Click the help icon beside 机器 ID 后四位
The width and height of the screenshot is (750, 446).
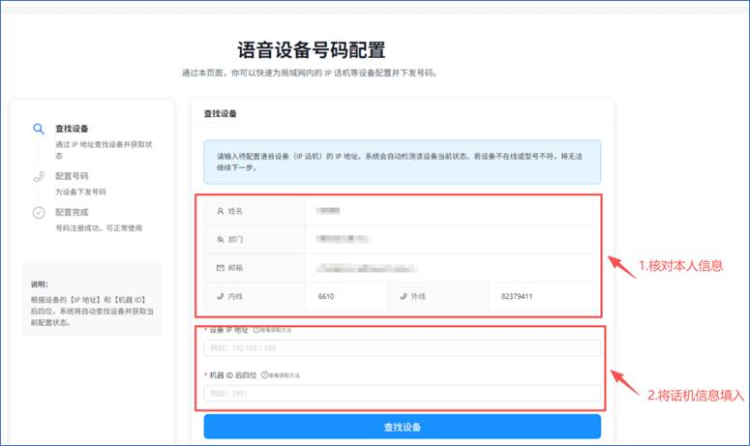coord(264,375)
